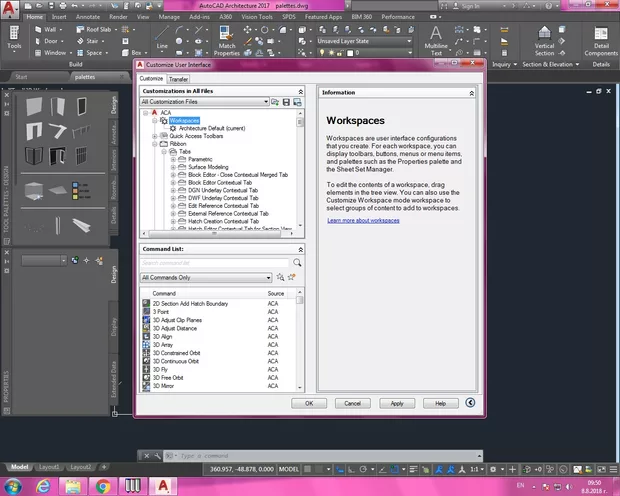Click the find command magnifier icon
Viewport: 620px width, 496px height.
(298, 263)
